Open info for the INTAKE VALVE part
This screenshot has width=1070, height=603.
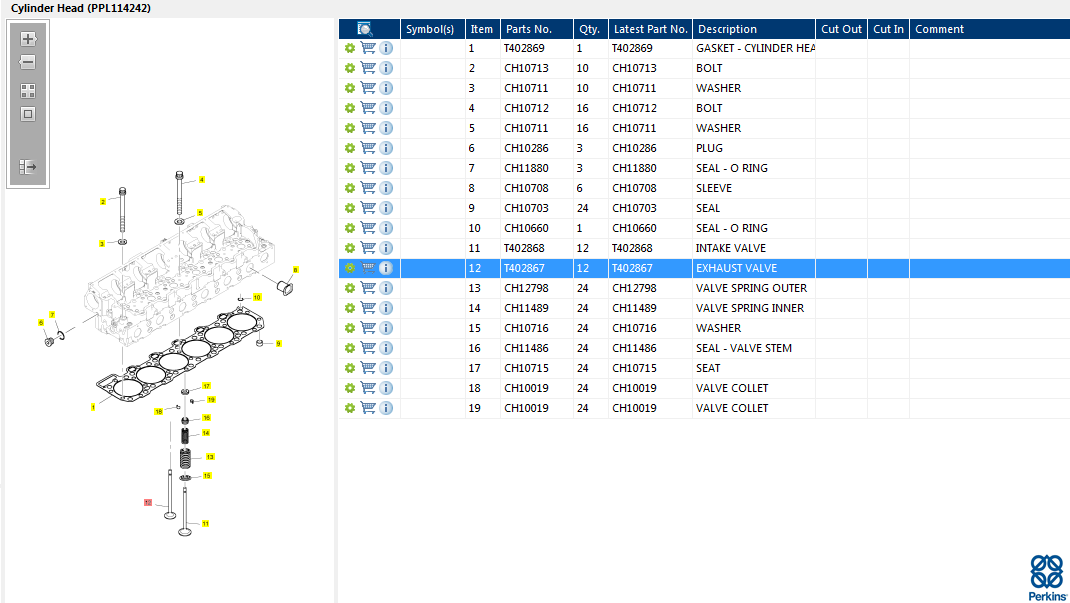coord(386,248)
